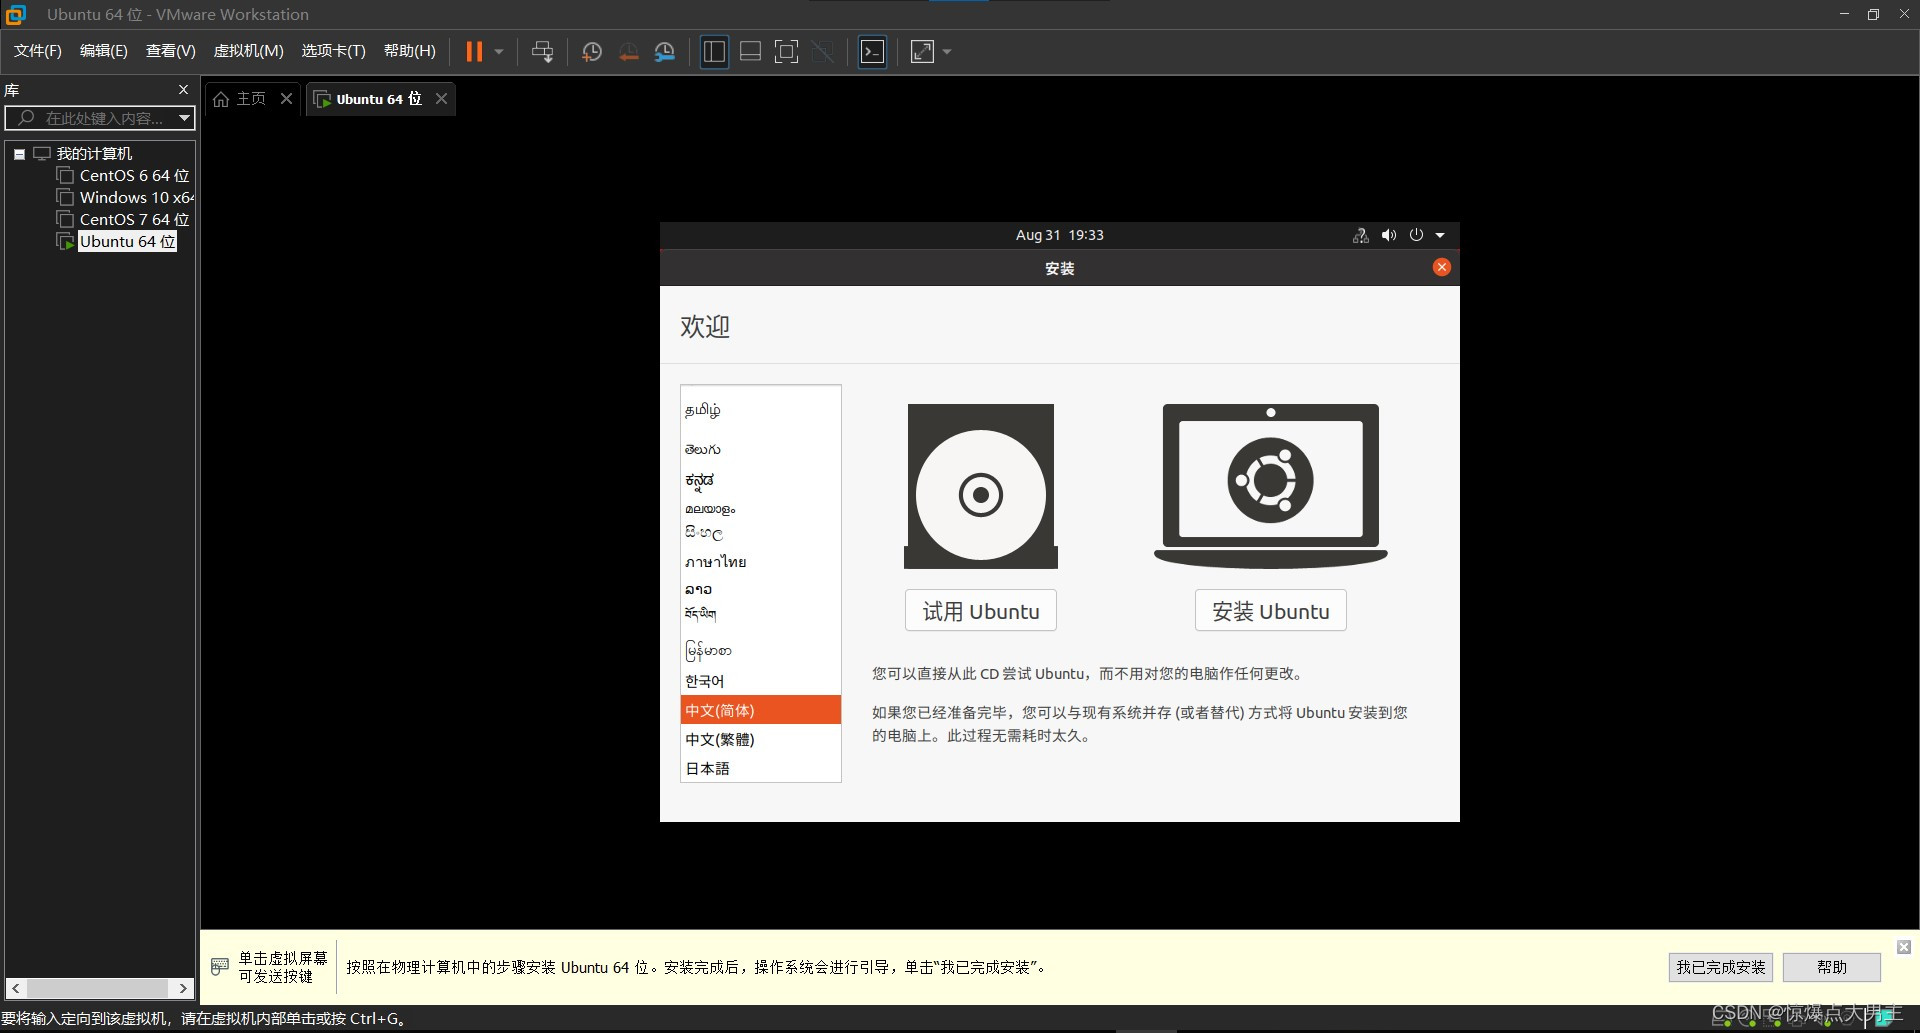Click the pause virtual machine icon
Image resolution: width=1920 pixels, height=1033 pixels.
[x=474, y=51]
